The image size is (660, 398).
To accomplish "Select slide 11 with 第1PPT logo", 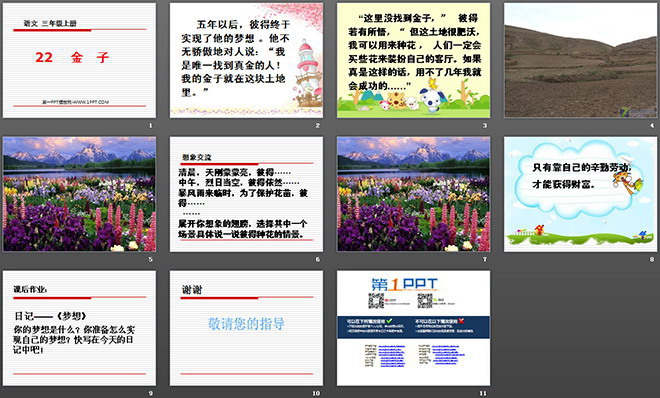I will [413, 328].
